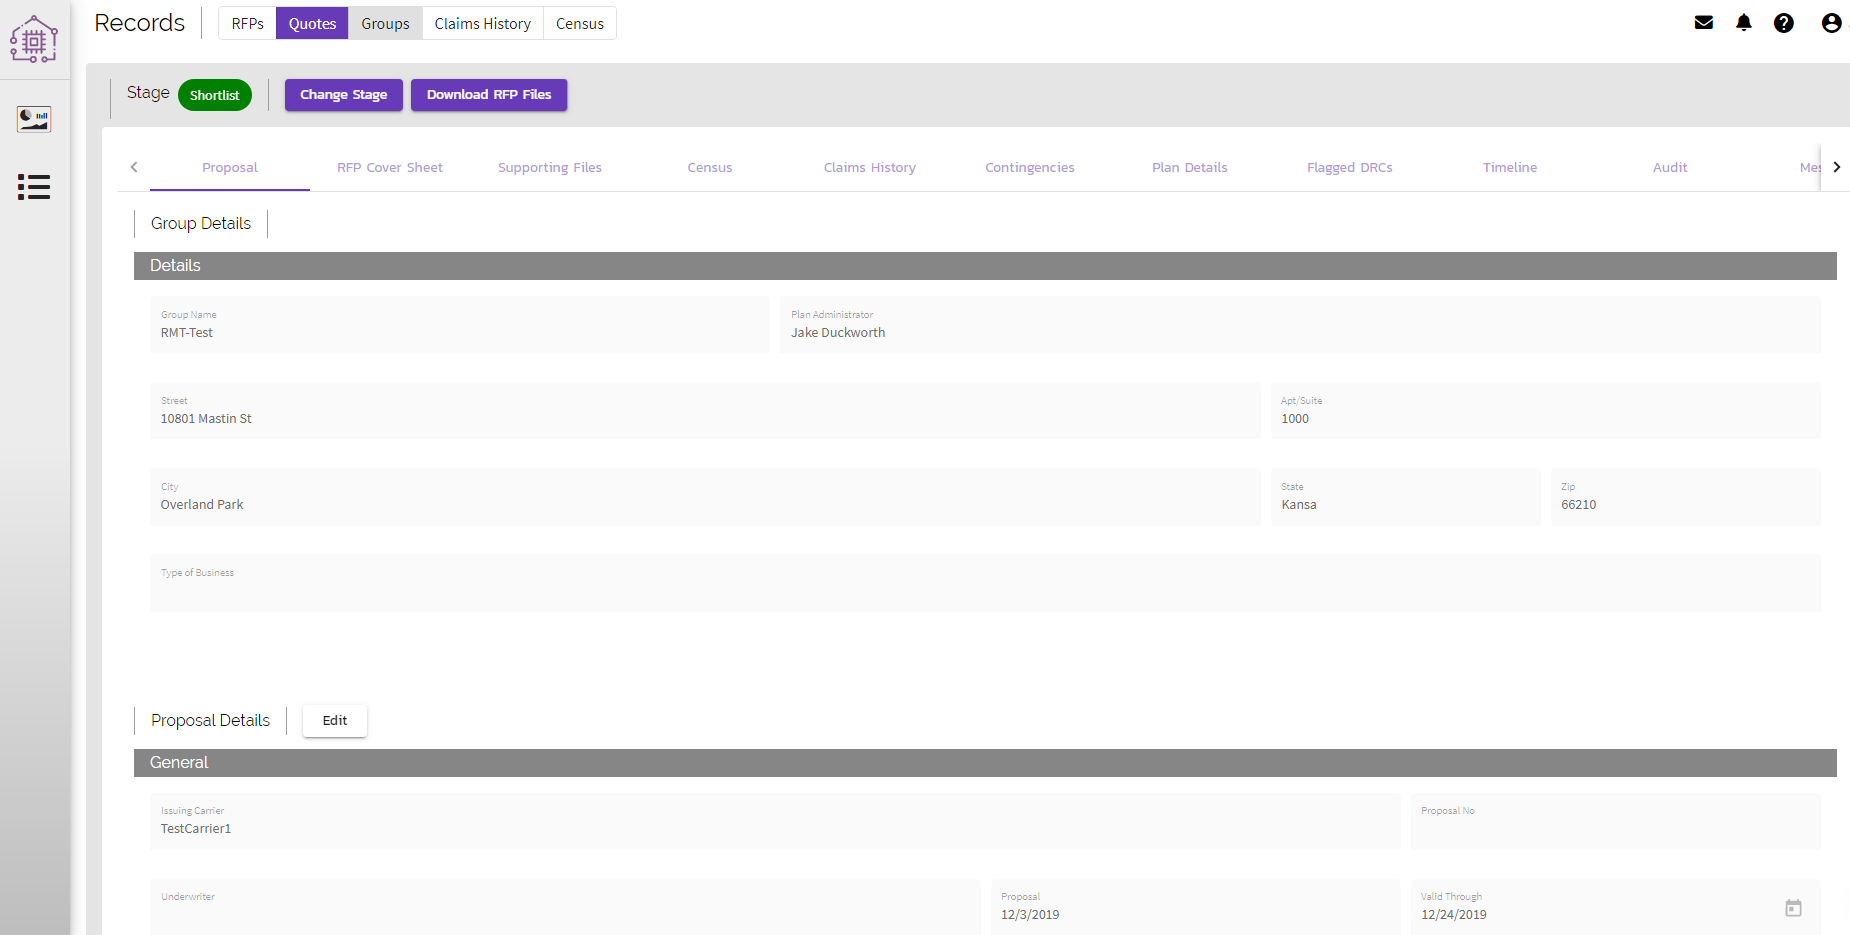
Task: Click the State field
Action: 1405,496
